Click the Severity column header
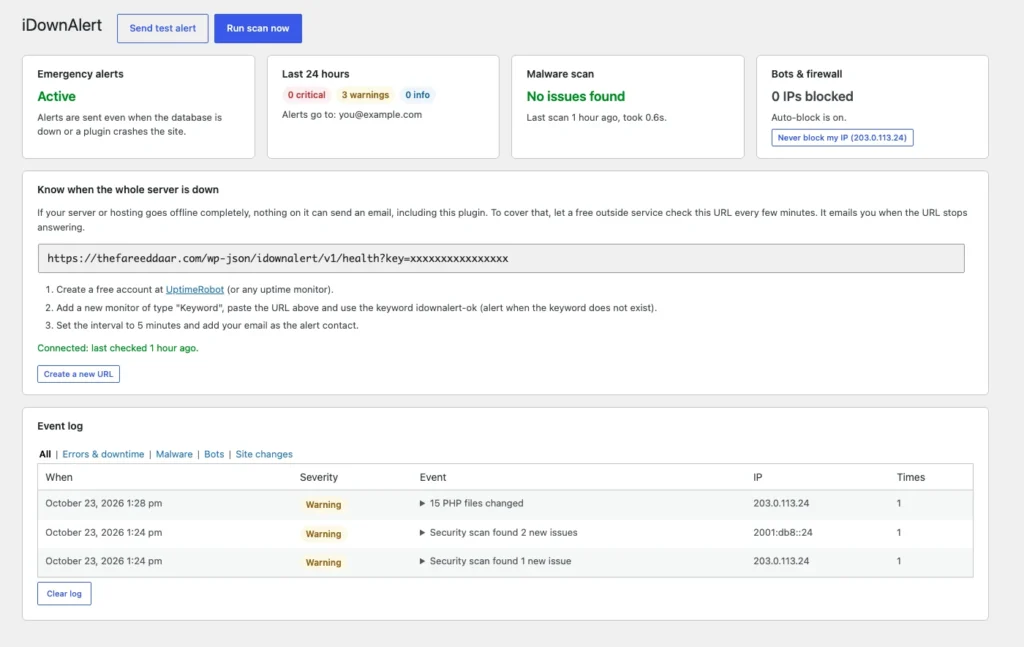The height and width of the screenshot is (647, 1024). point(319,477)
